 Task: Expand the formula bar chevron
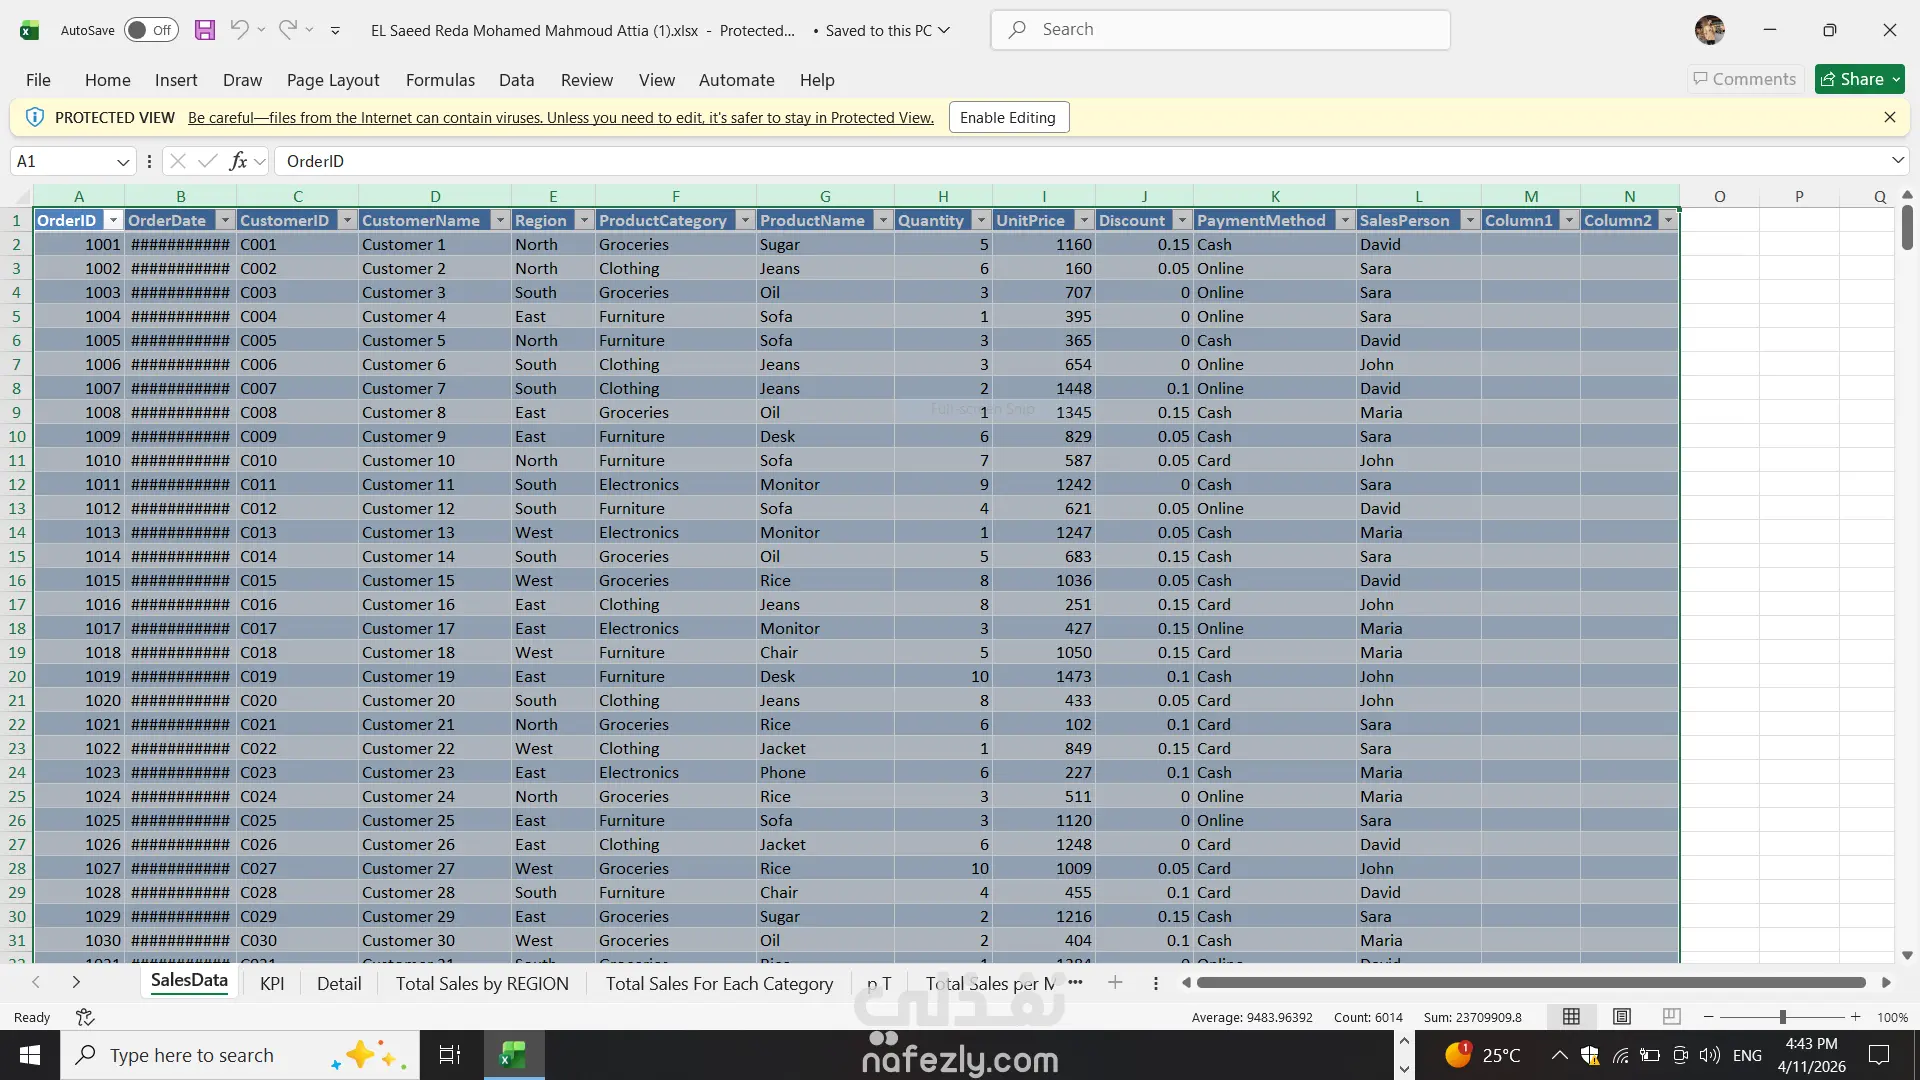pyautogui.click(x=1897, y=161)
